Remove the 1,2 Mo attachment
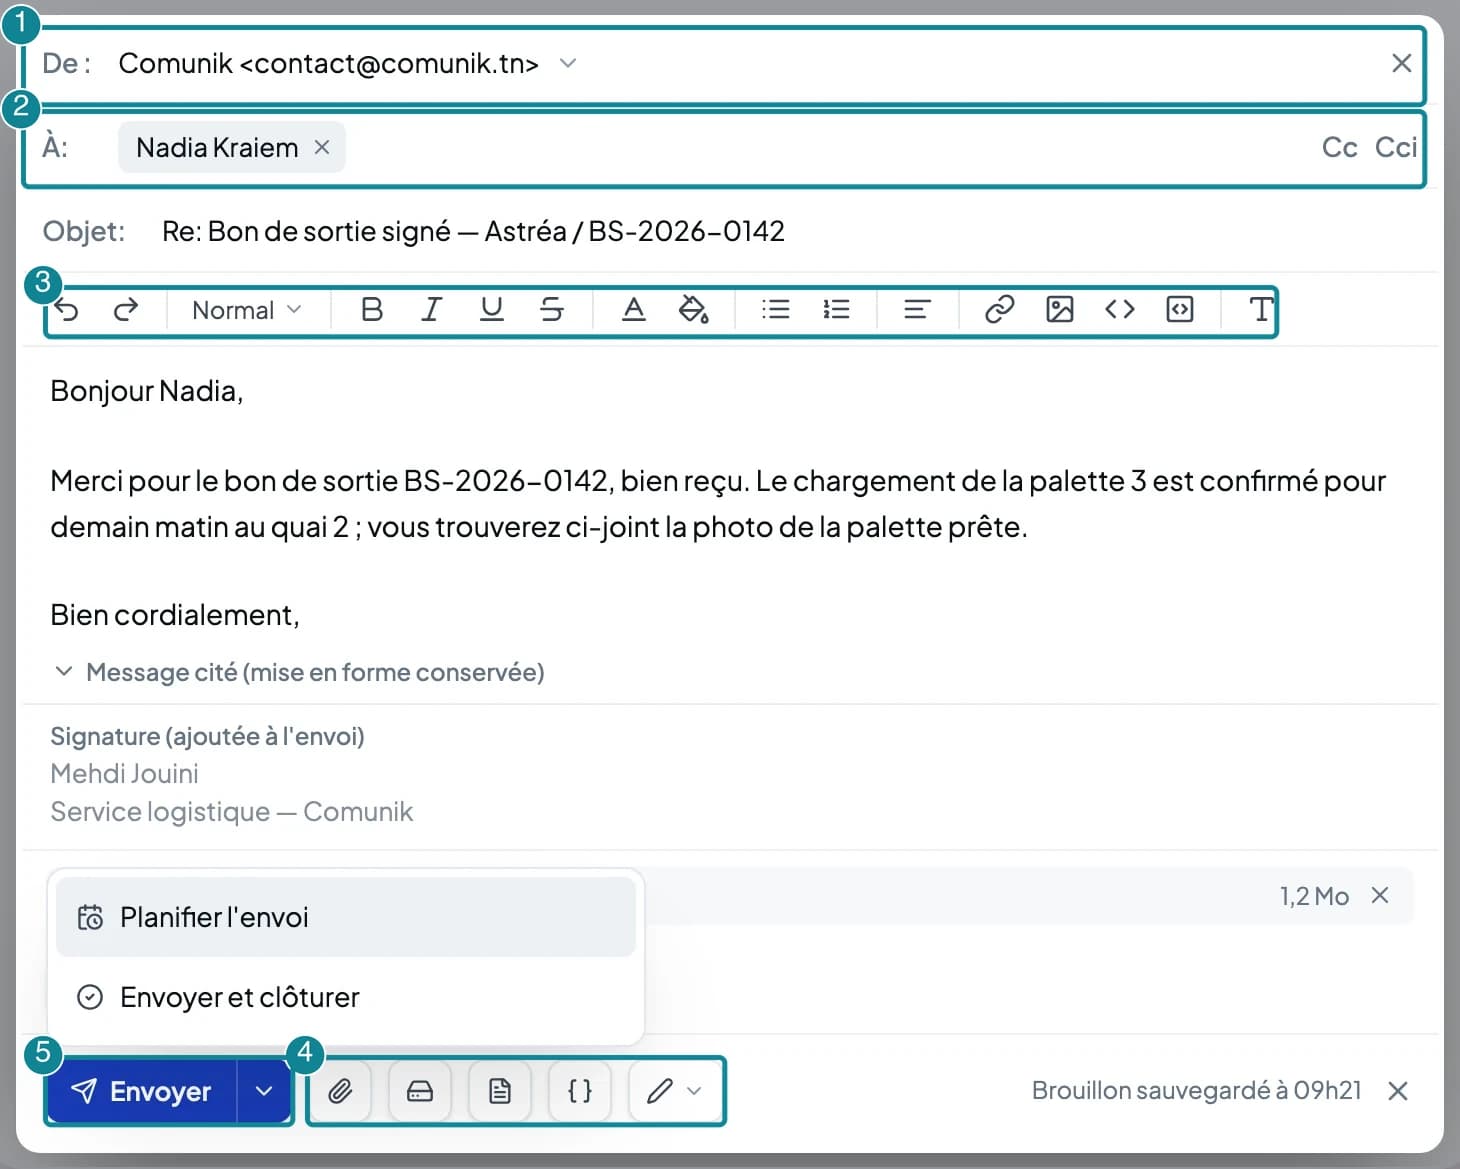This screenshot has height=1169, width=1460. tap(1380, 896)
